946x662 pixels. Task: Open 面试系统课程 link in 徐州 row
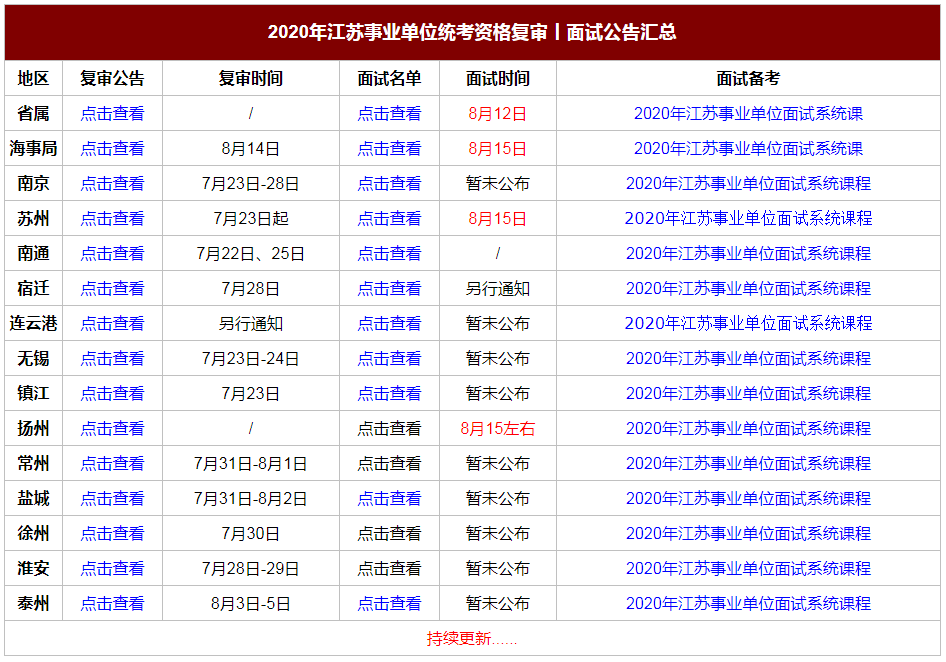click(x=748, y=533)
